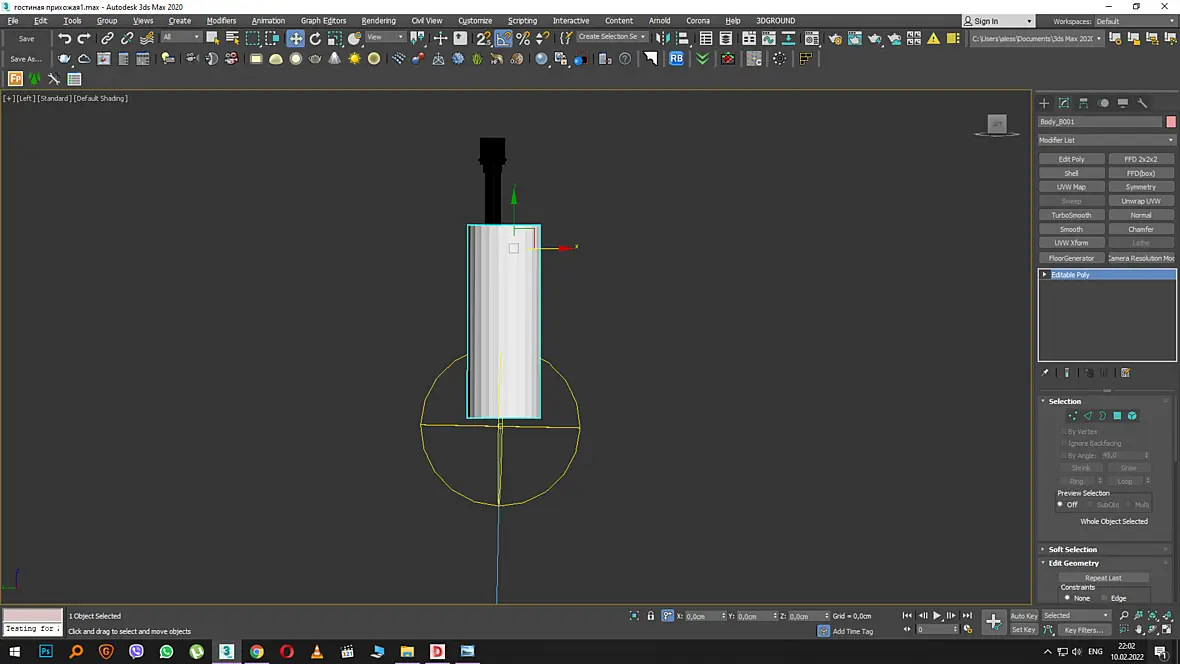This screenshot has width=1180, height=664.
Task: Select the Off preview selection radio
Action: click(x=1060, y=504)
